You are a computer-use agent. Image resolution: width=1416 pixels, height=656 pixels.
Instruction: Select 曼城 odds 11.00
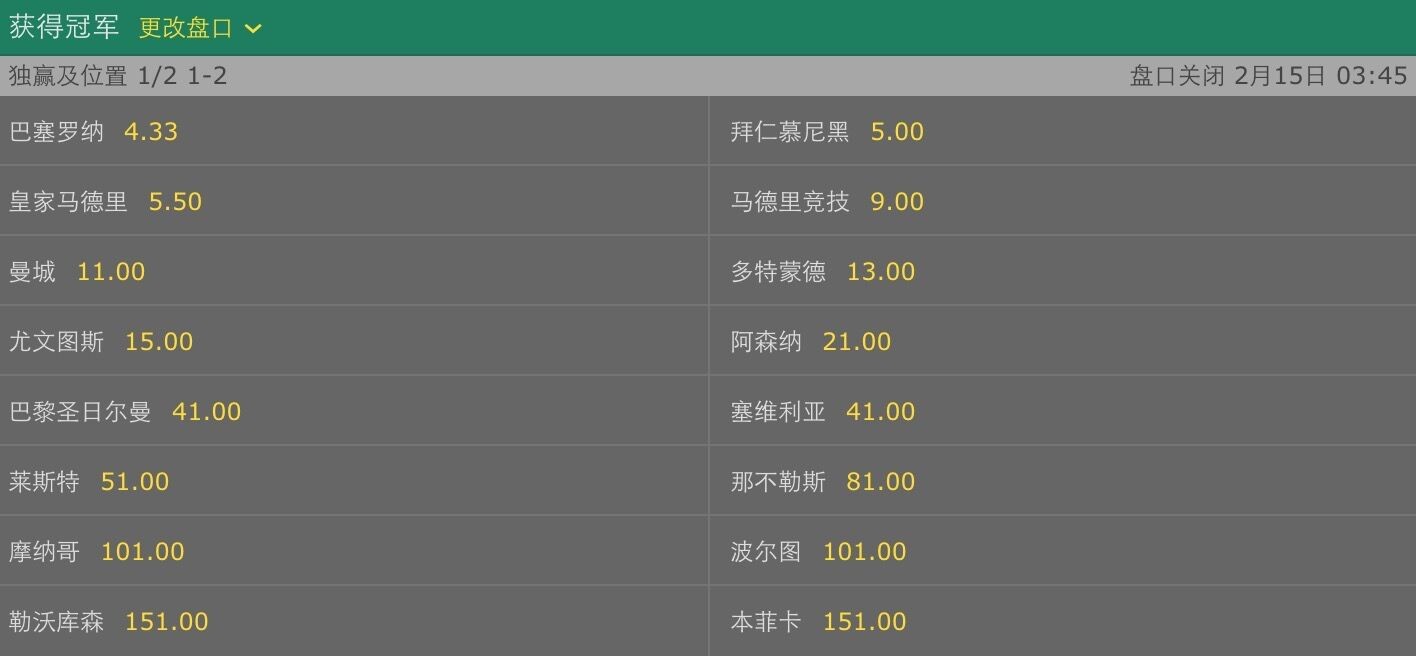[x=354, y=271]
